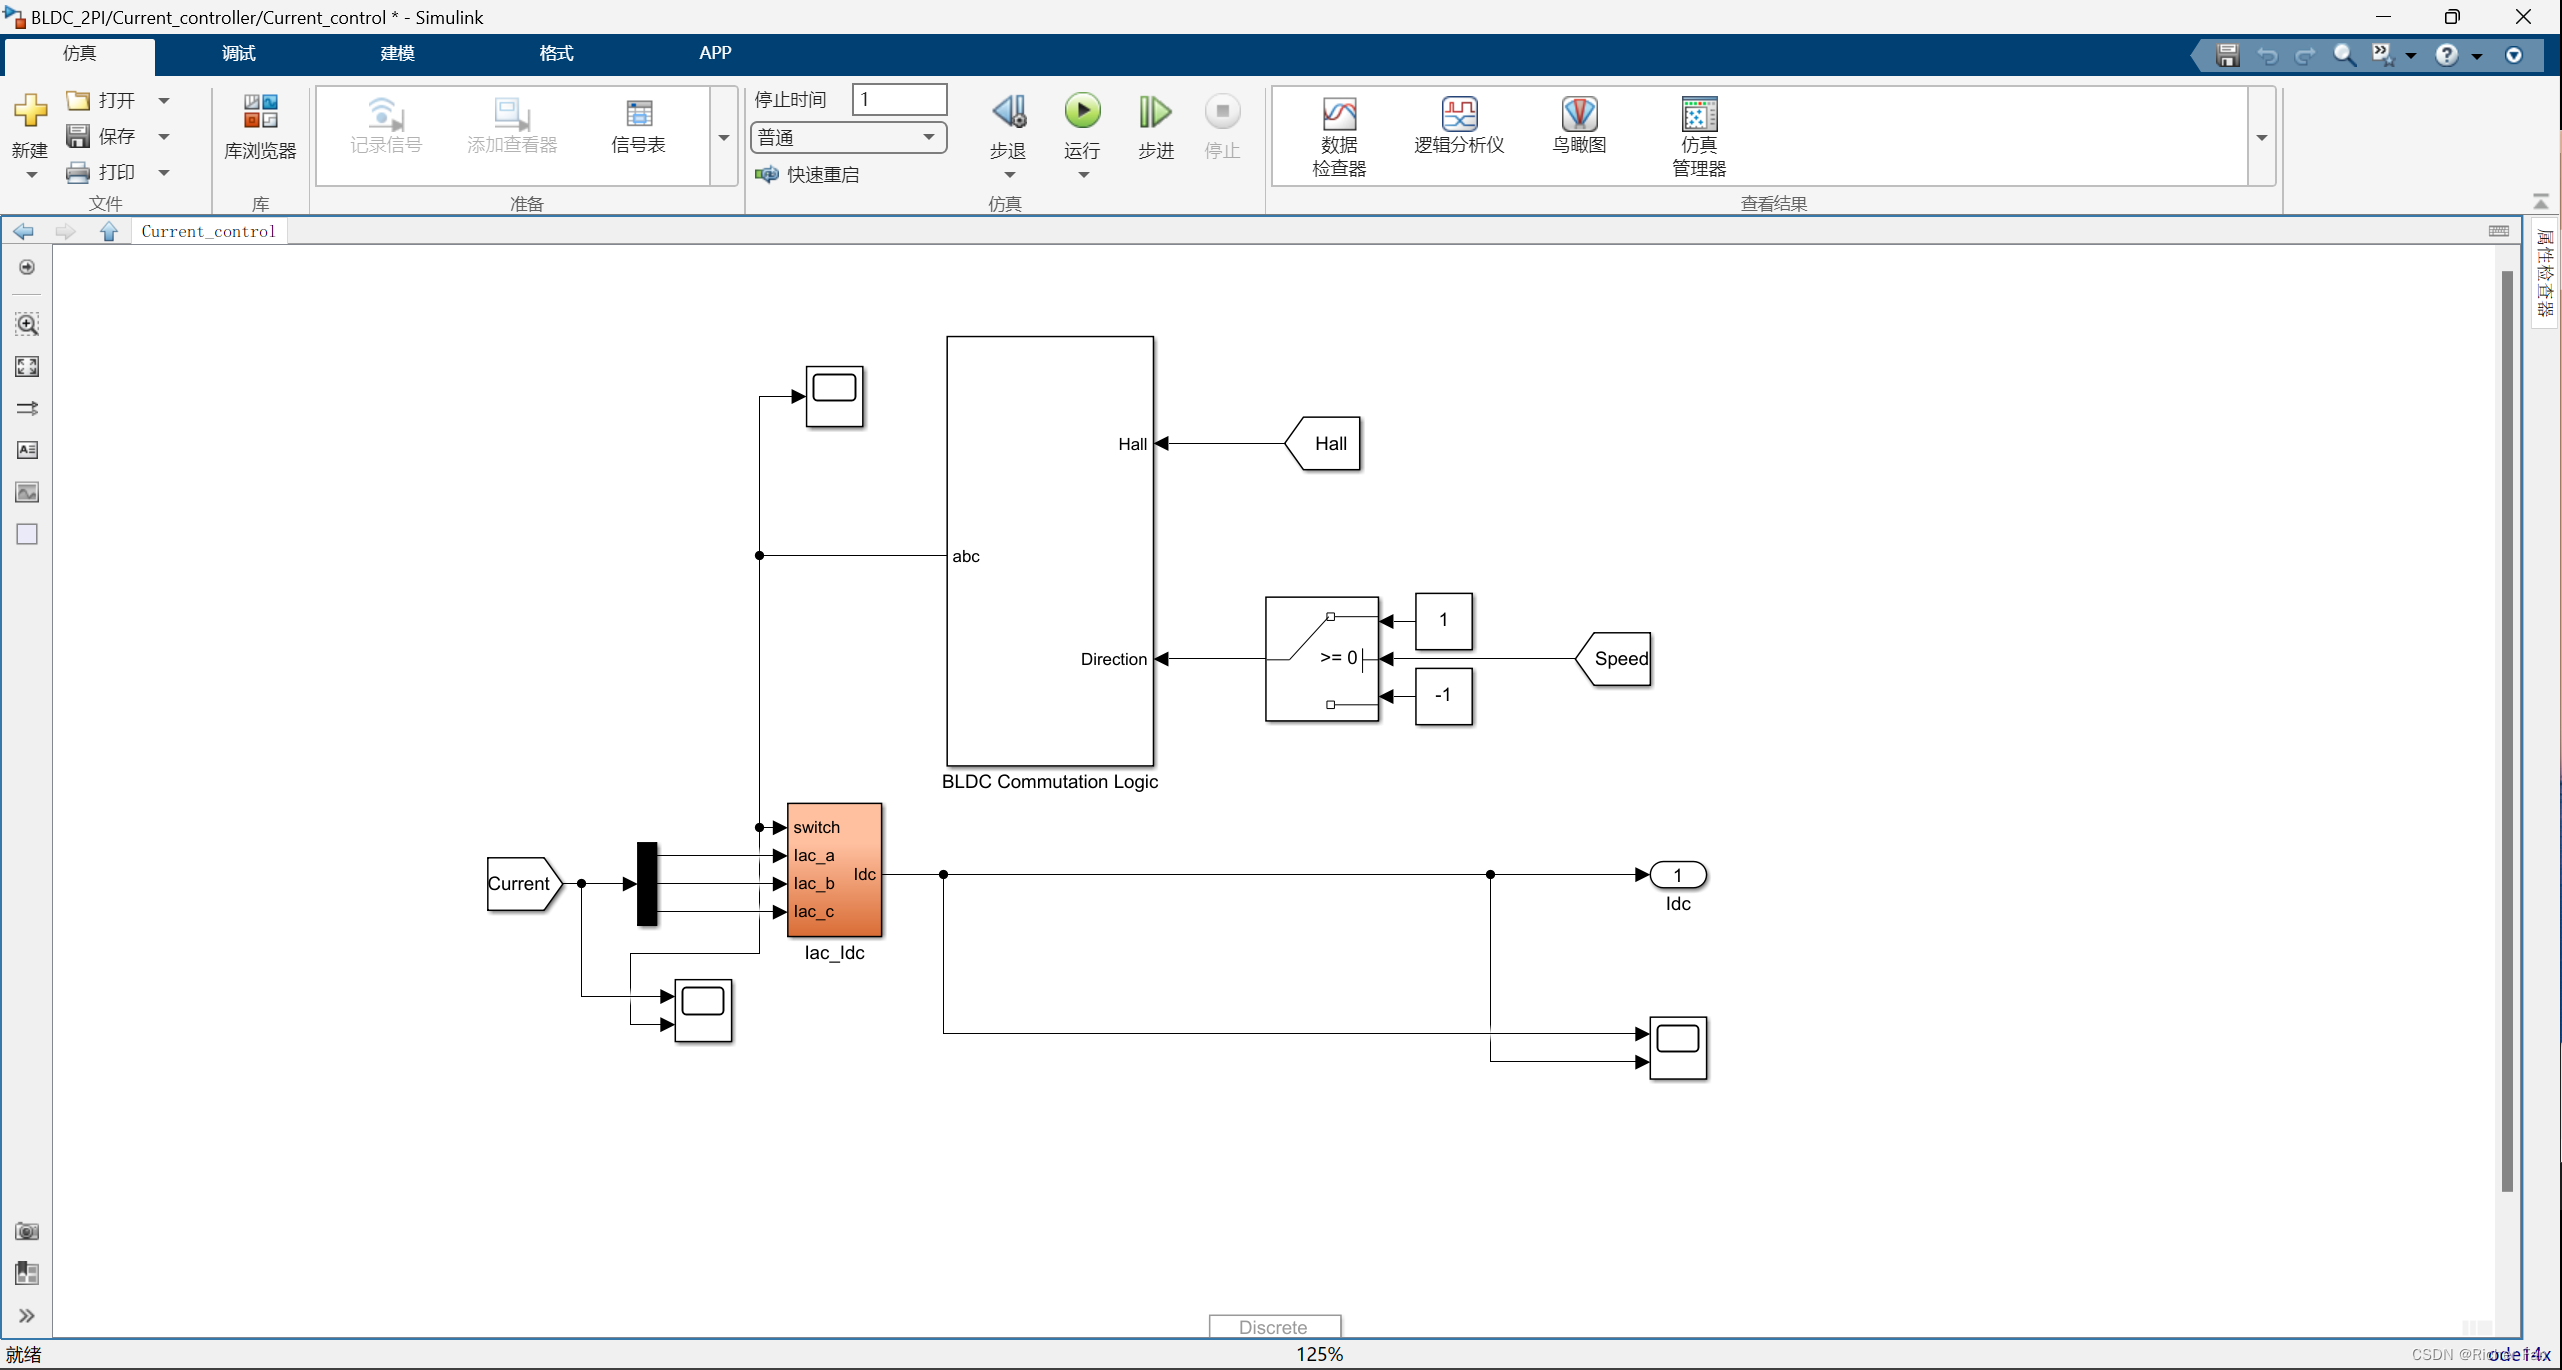Switch to the Debug (调试) ribbon tab

click(x=238, y=53)
